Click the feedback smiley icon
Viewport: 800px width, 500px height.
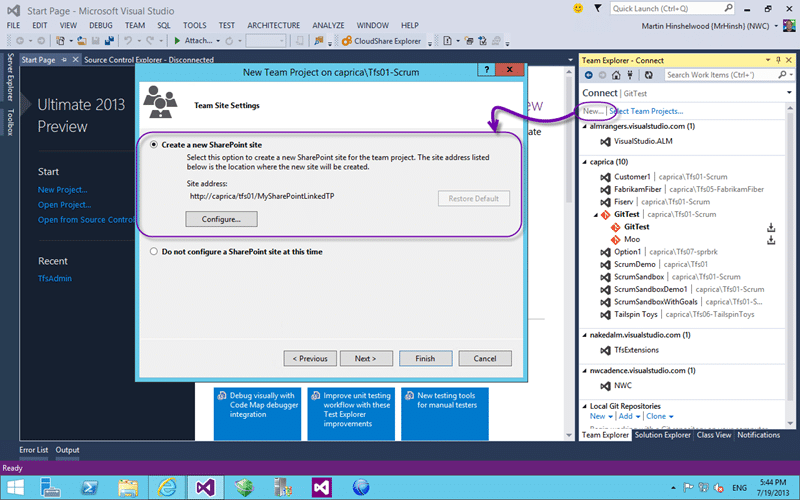[x=578, y=9]
